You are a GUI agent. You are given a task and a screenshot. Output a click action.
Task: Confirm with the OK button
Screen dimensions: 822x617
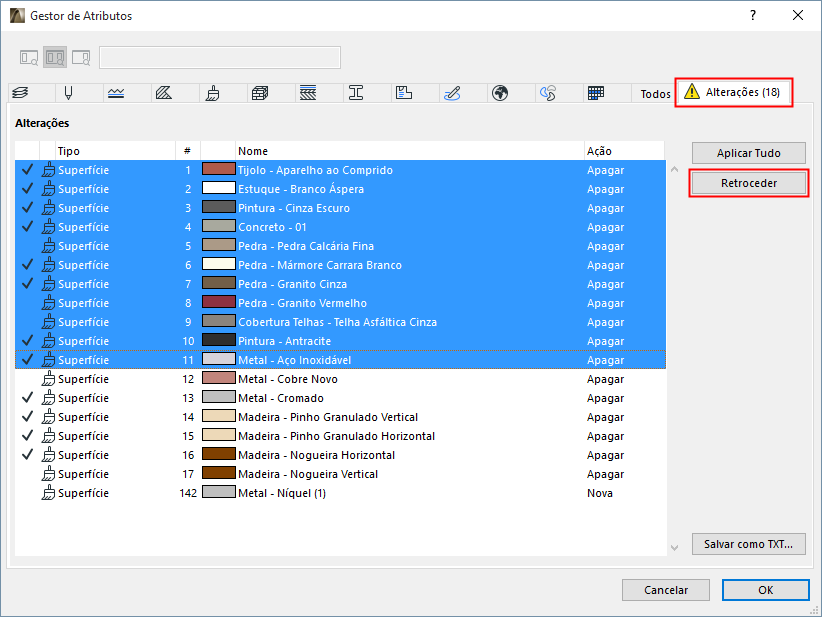pos(765,590)
